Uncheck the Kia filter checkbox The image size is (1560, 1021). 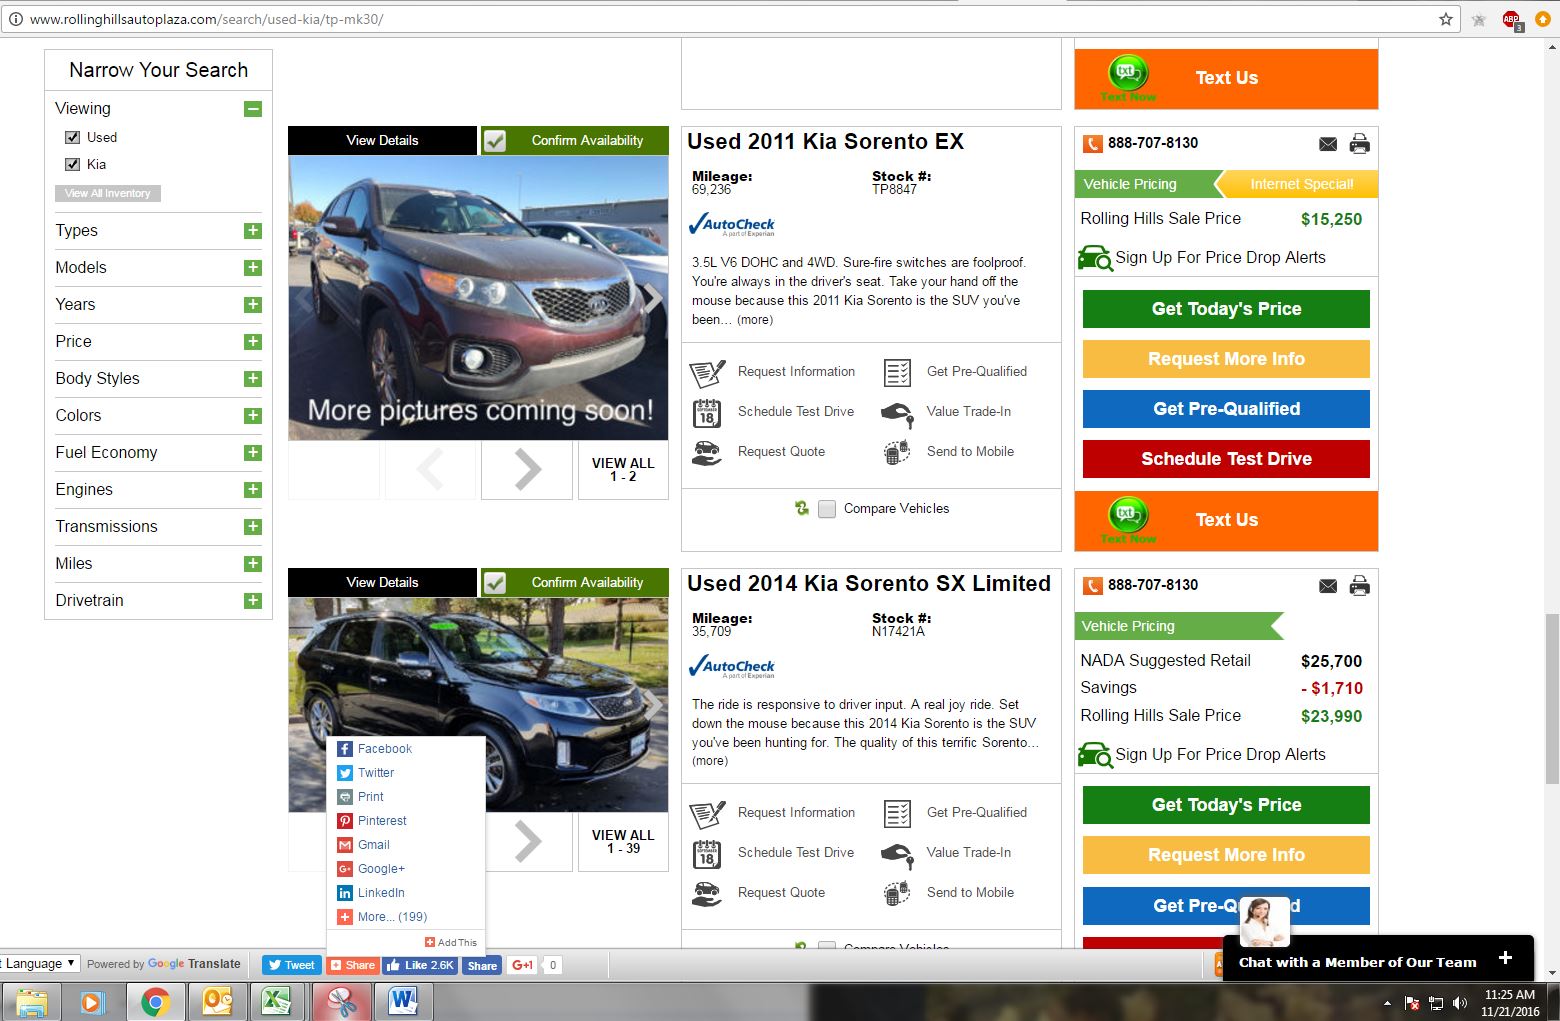coord(73,165)
